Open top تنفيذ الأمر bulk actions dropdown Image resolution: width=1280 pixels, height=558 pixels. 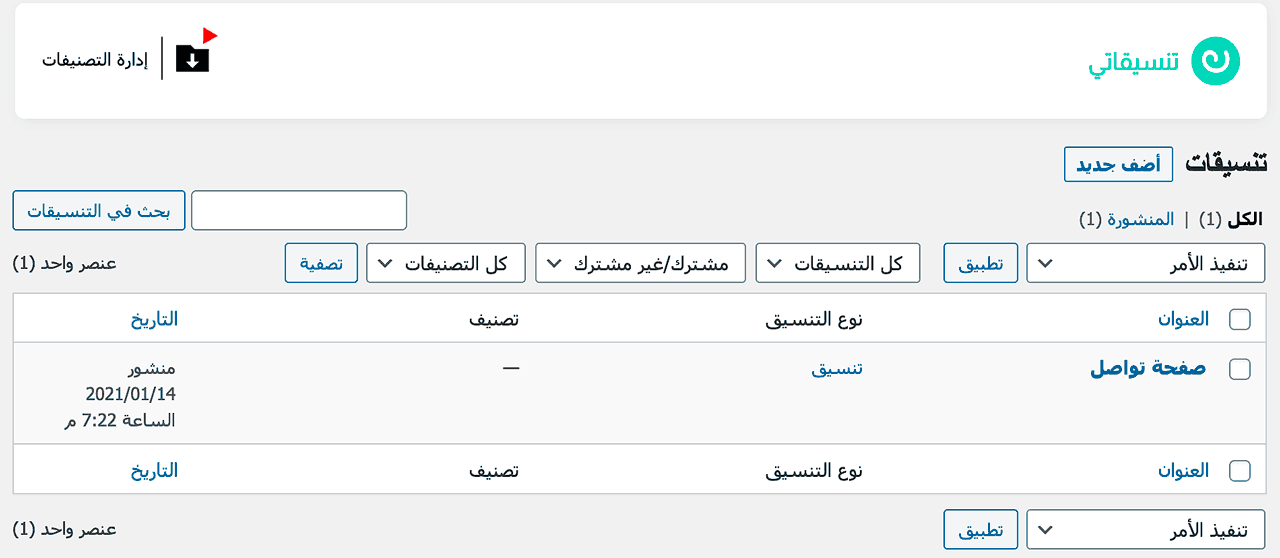tap(1145, 263)
